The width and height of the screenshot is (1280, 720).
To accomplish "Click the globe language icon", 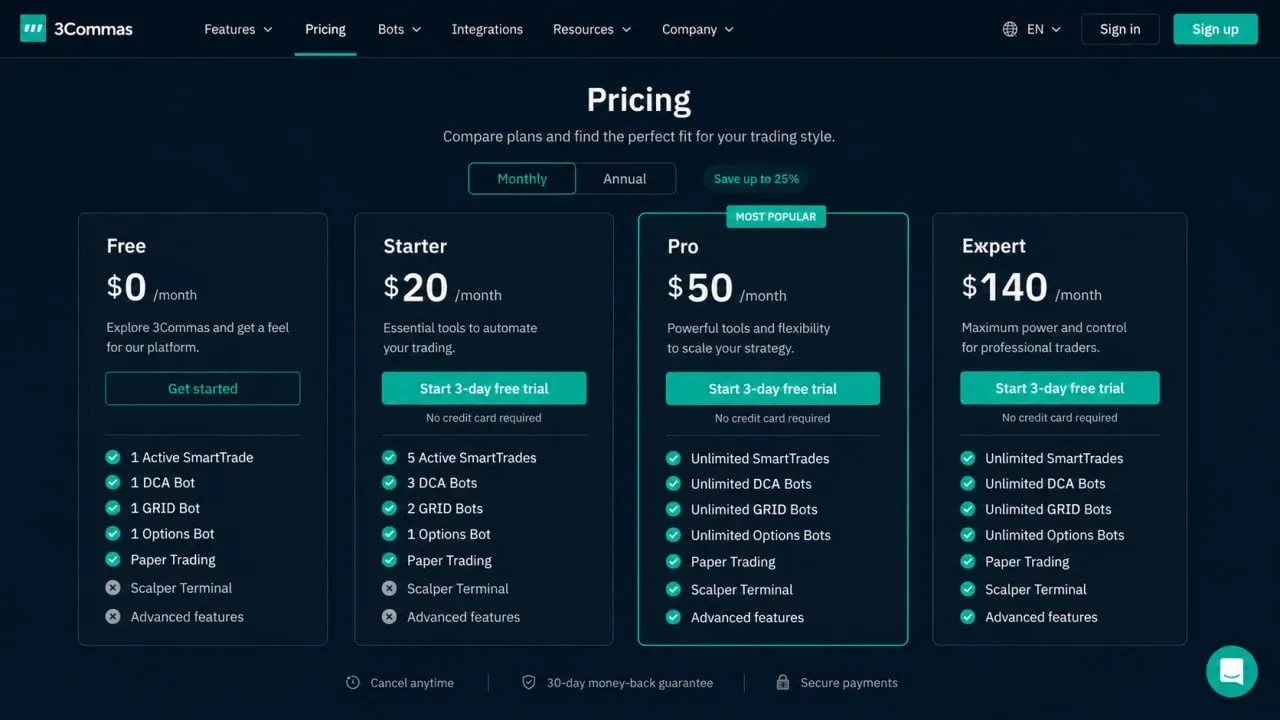I will (1010, 29).
